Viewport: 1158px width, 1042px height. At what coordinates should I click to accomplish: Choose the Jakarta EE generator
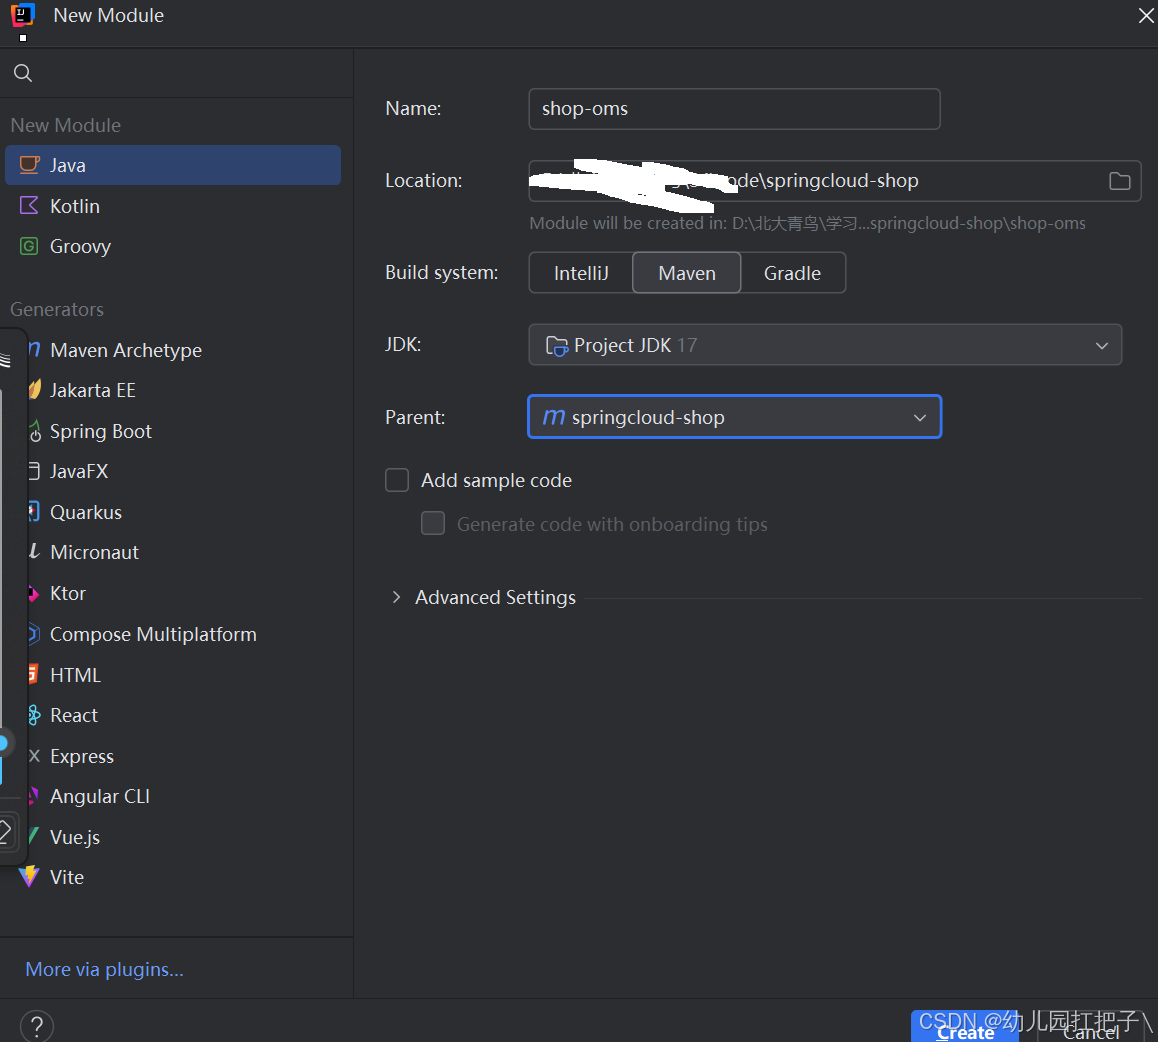click(92, 390)
